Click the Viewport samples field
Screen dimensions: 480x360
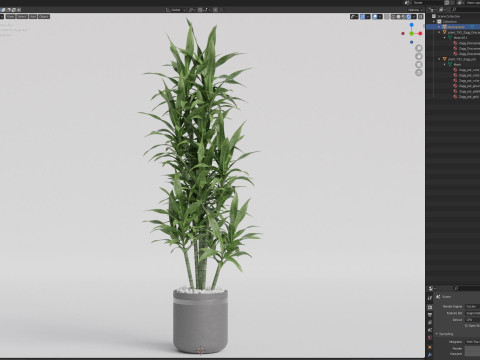472,354
